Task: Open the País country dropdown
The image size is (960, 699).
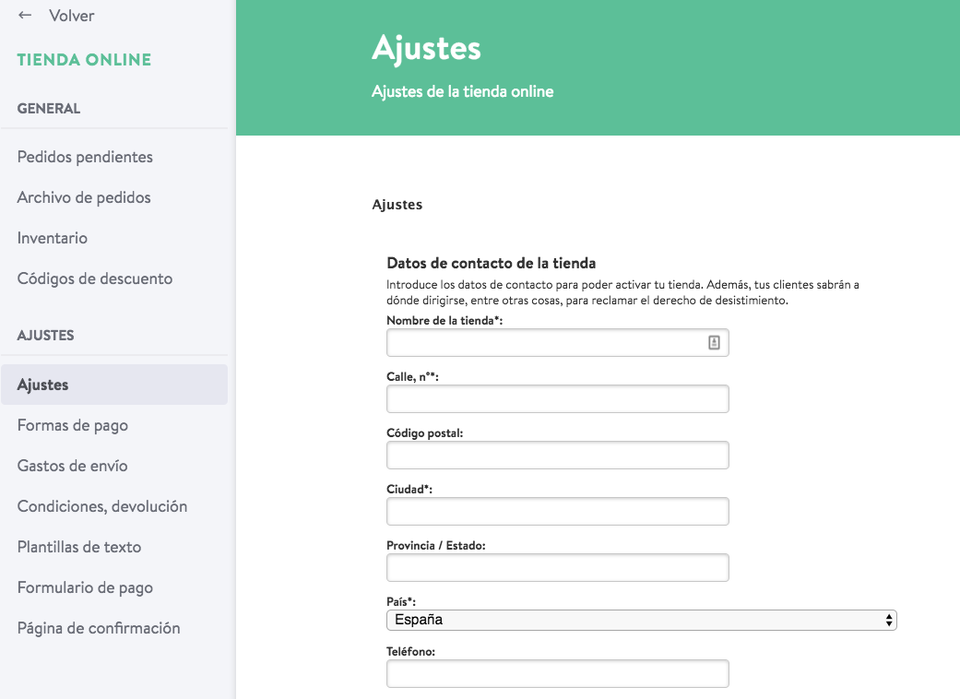Action: pyautogui.click(x=641, y=620)
